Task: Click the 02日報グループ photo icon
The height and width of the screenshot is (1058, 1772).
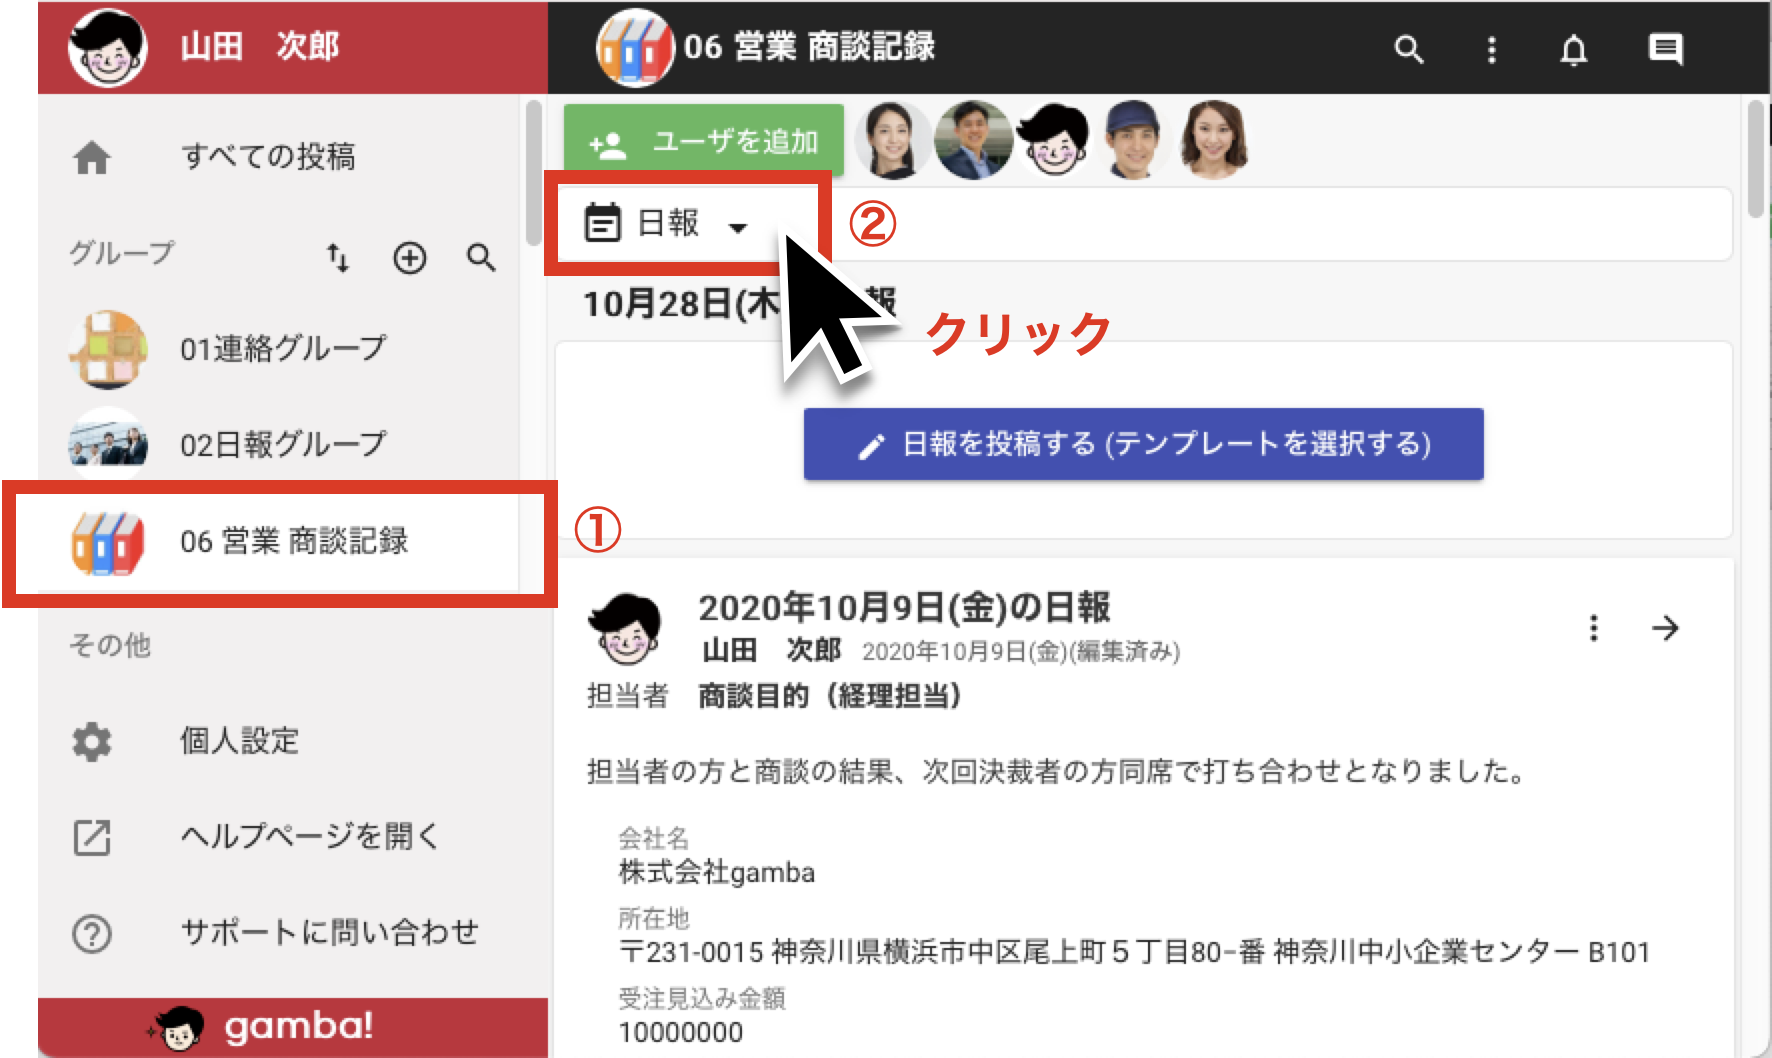Action: coord(108,445)
